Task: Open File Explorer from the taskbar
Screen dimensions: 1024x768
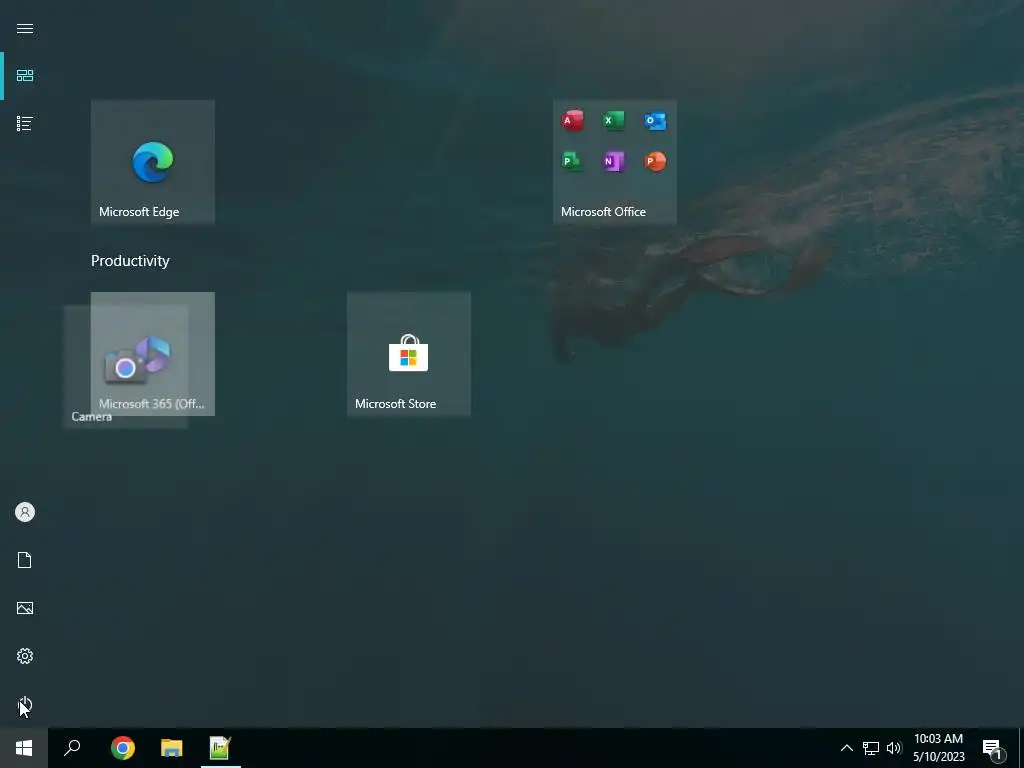Action: (172, 748)
